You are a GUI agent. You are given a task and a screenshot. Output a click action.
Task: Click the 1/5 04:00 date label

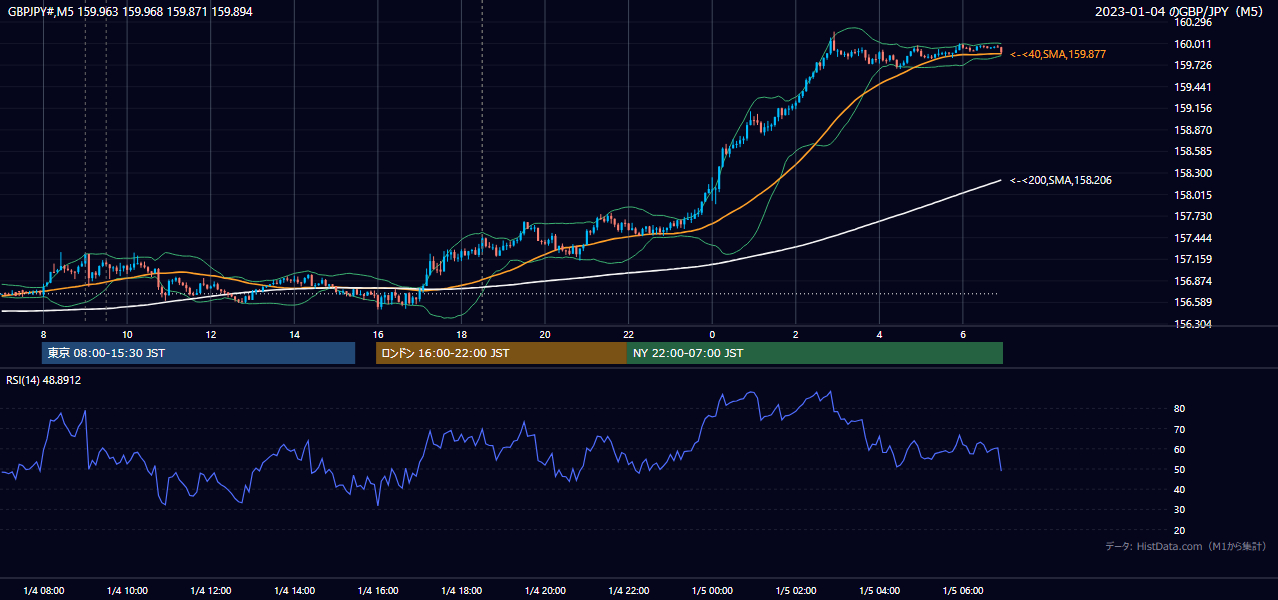[x=879, y=590]
